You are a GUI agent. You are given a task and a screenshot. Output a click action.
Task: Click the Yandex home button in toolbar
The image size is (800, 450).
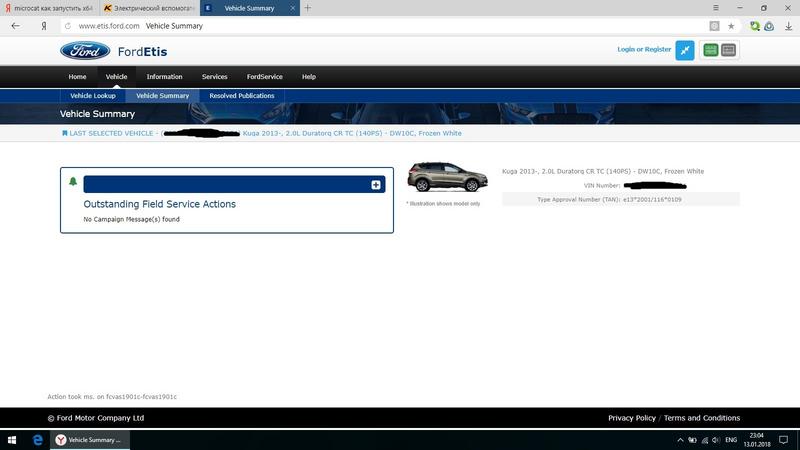tap(44, 26)
